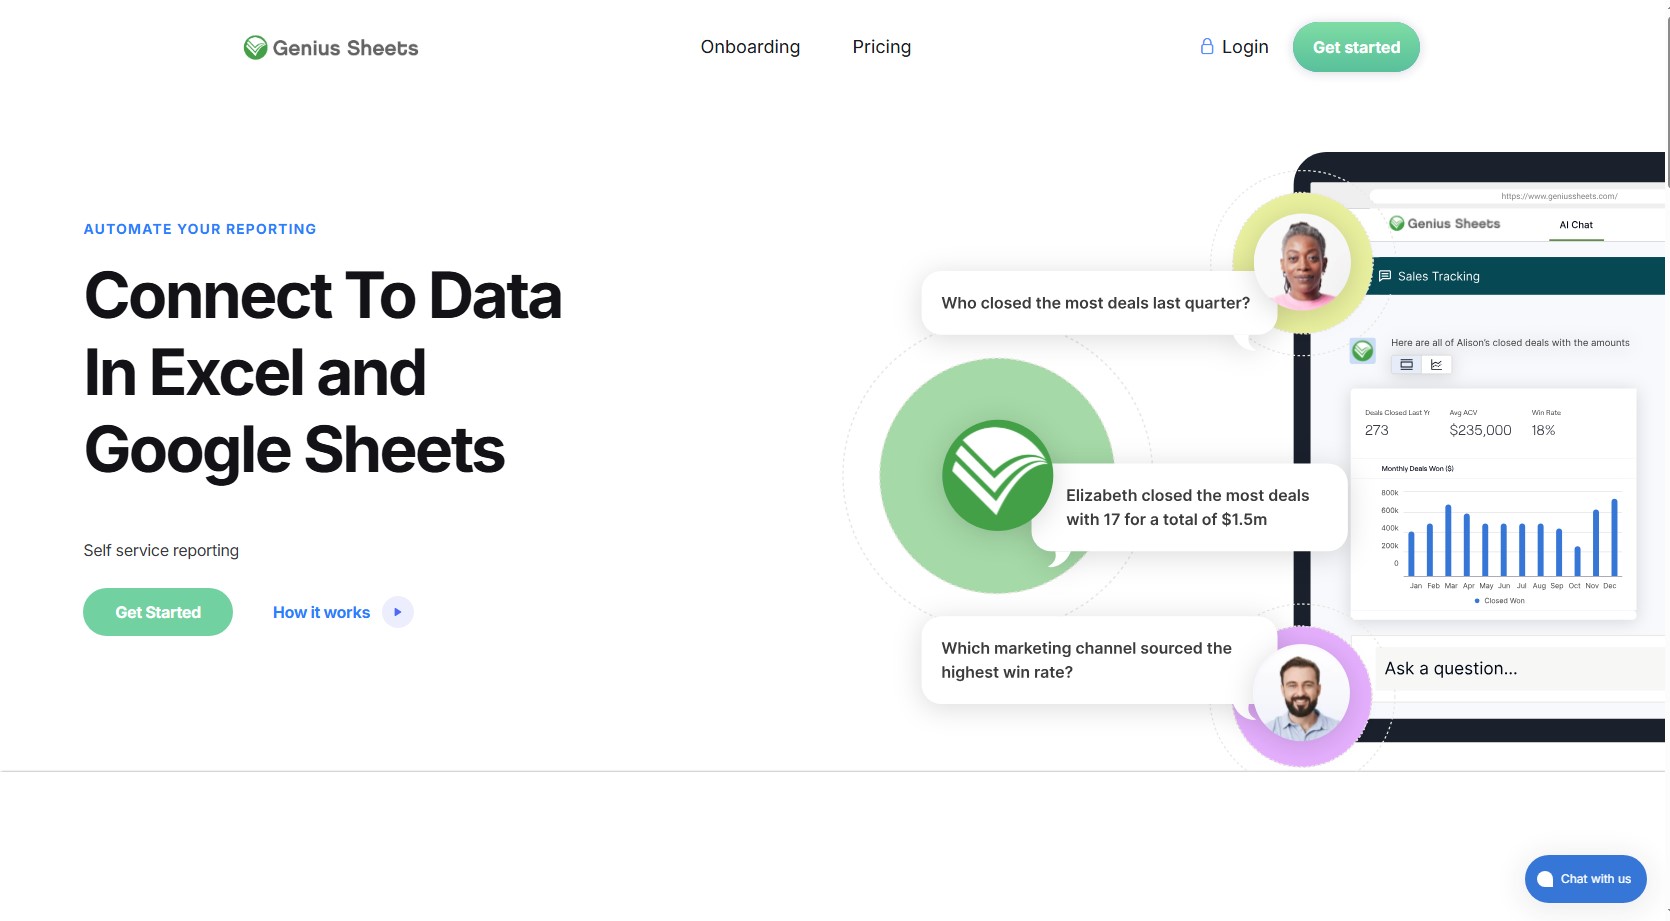
Task: Click the Sales Tracking message icon
Action: (1385, 276)
